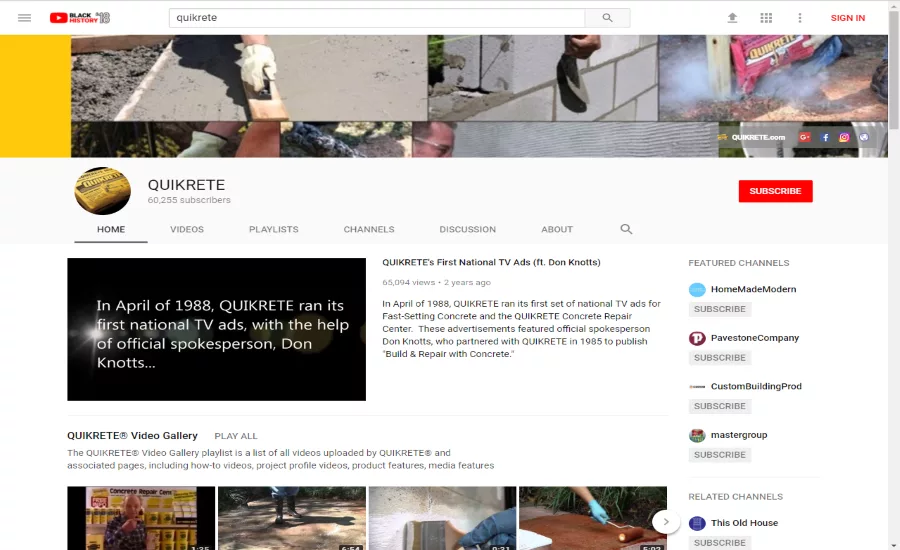Play the featured Don Knotts video
The height and width of the screenshot is (550, 900).
pos(216,330)
